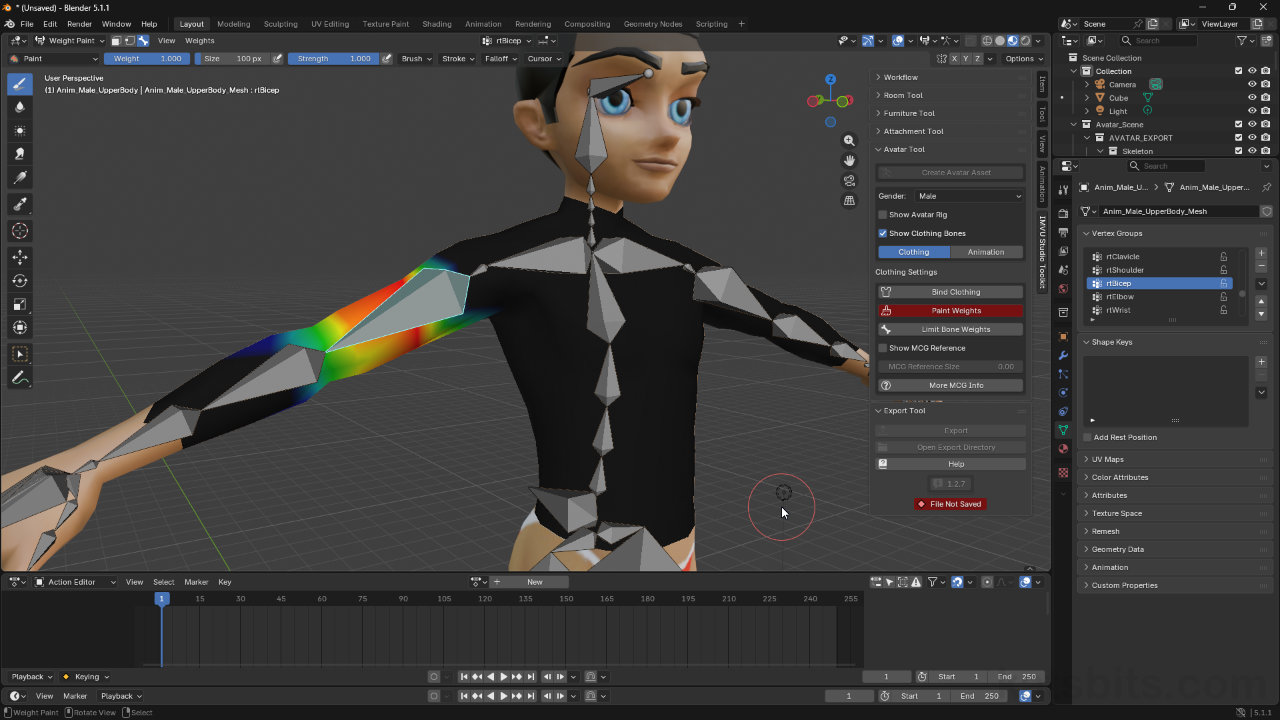Image resolution: width=1280 pixels, height=720 pixels.
Task: Open the Render menu
Action: [79, 24]
